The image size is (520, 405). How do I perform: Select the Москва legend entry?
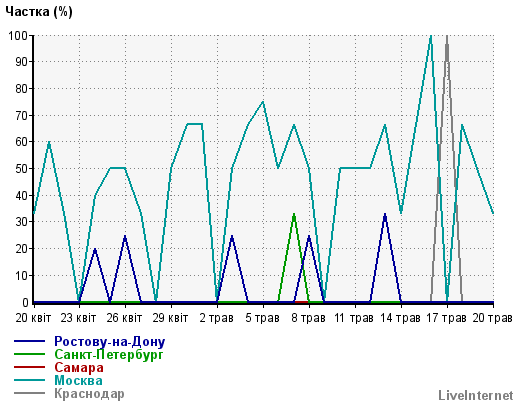pos(78,380)
